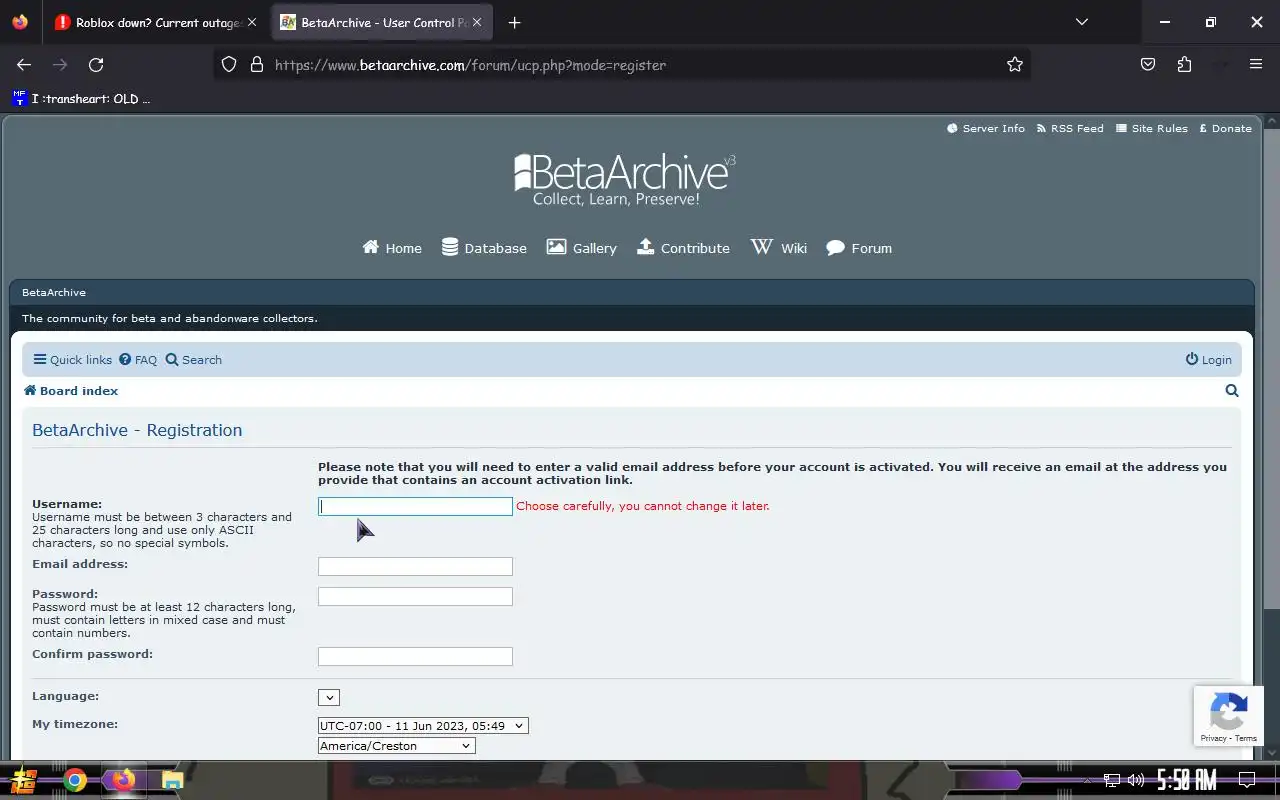Click the BetaArchive breadcrumb header text
The width and height of the screenshot is (1280, 800).
coord(54,293)
